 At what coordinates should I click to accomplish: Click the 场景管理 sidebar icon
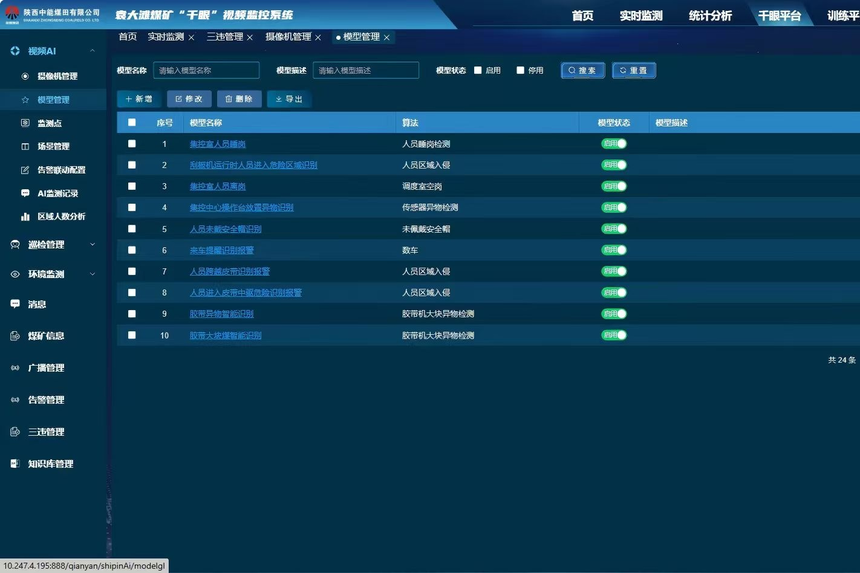pos(25,146)
